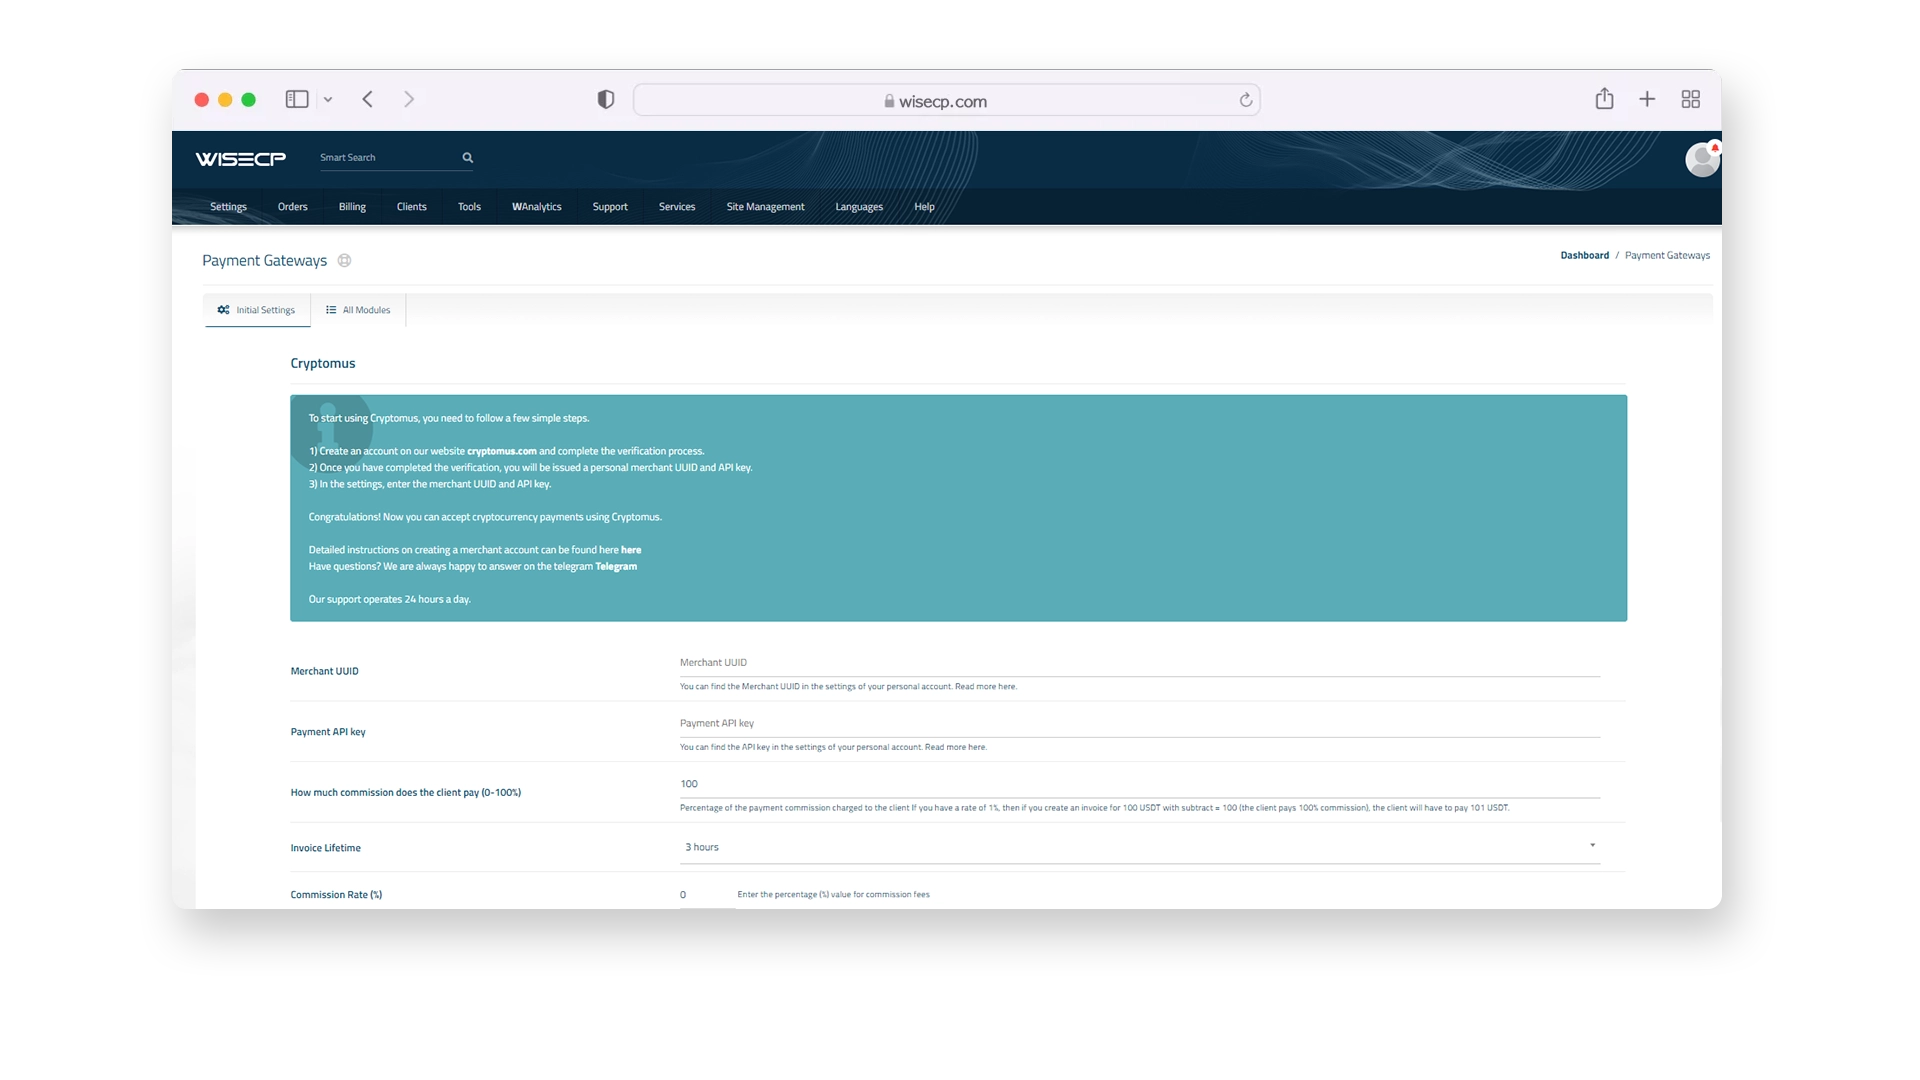Expand sidebar options chevron dropdown
This screenshot has width=1920, height=1080.
point(328,100)
